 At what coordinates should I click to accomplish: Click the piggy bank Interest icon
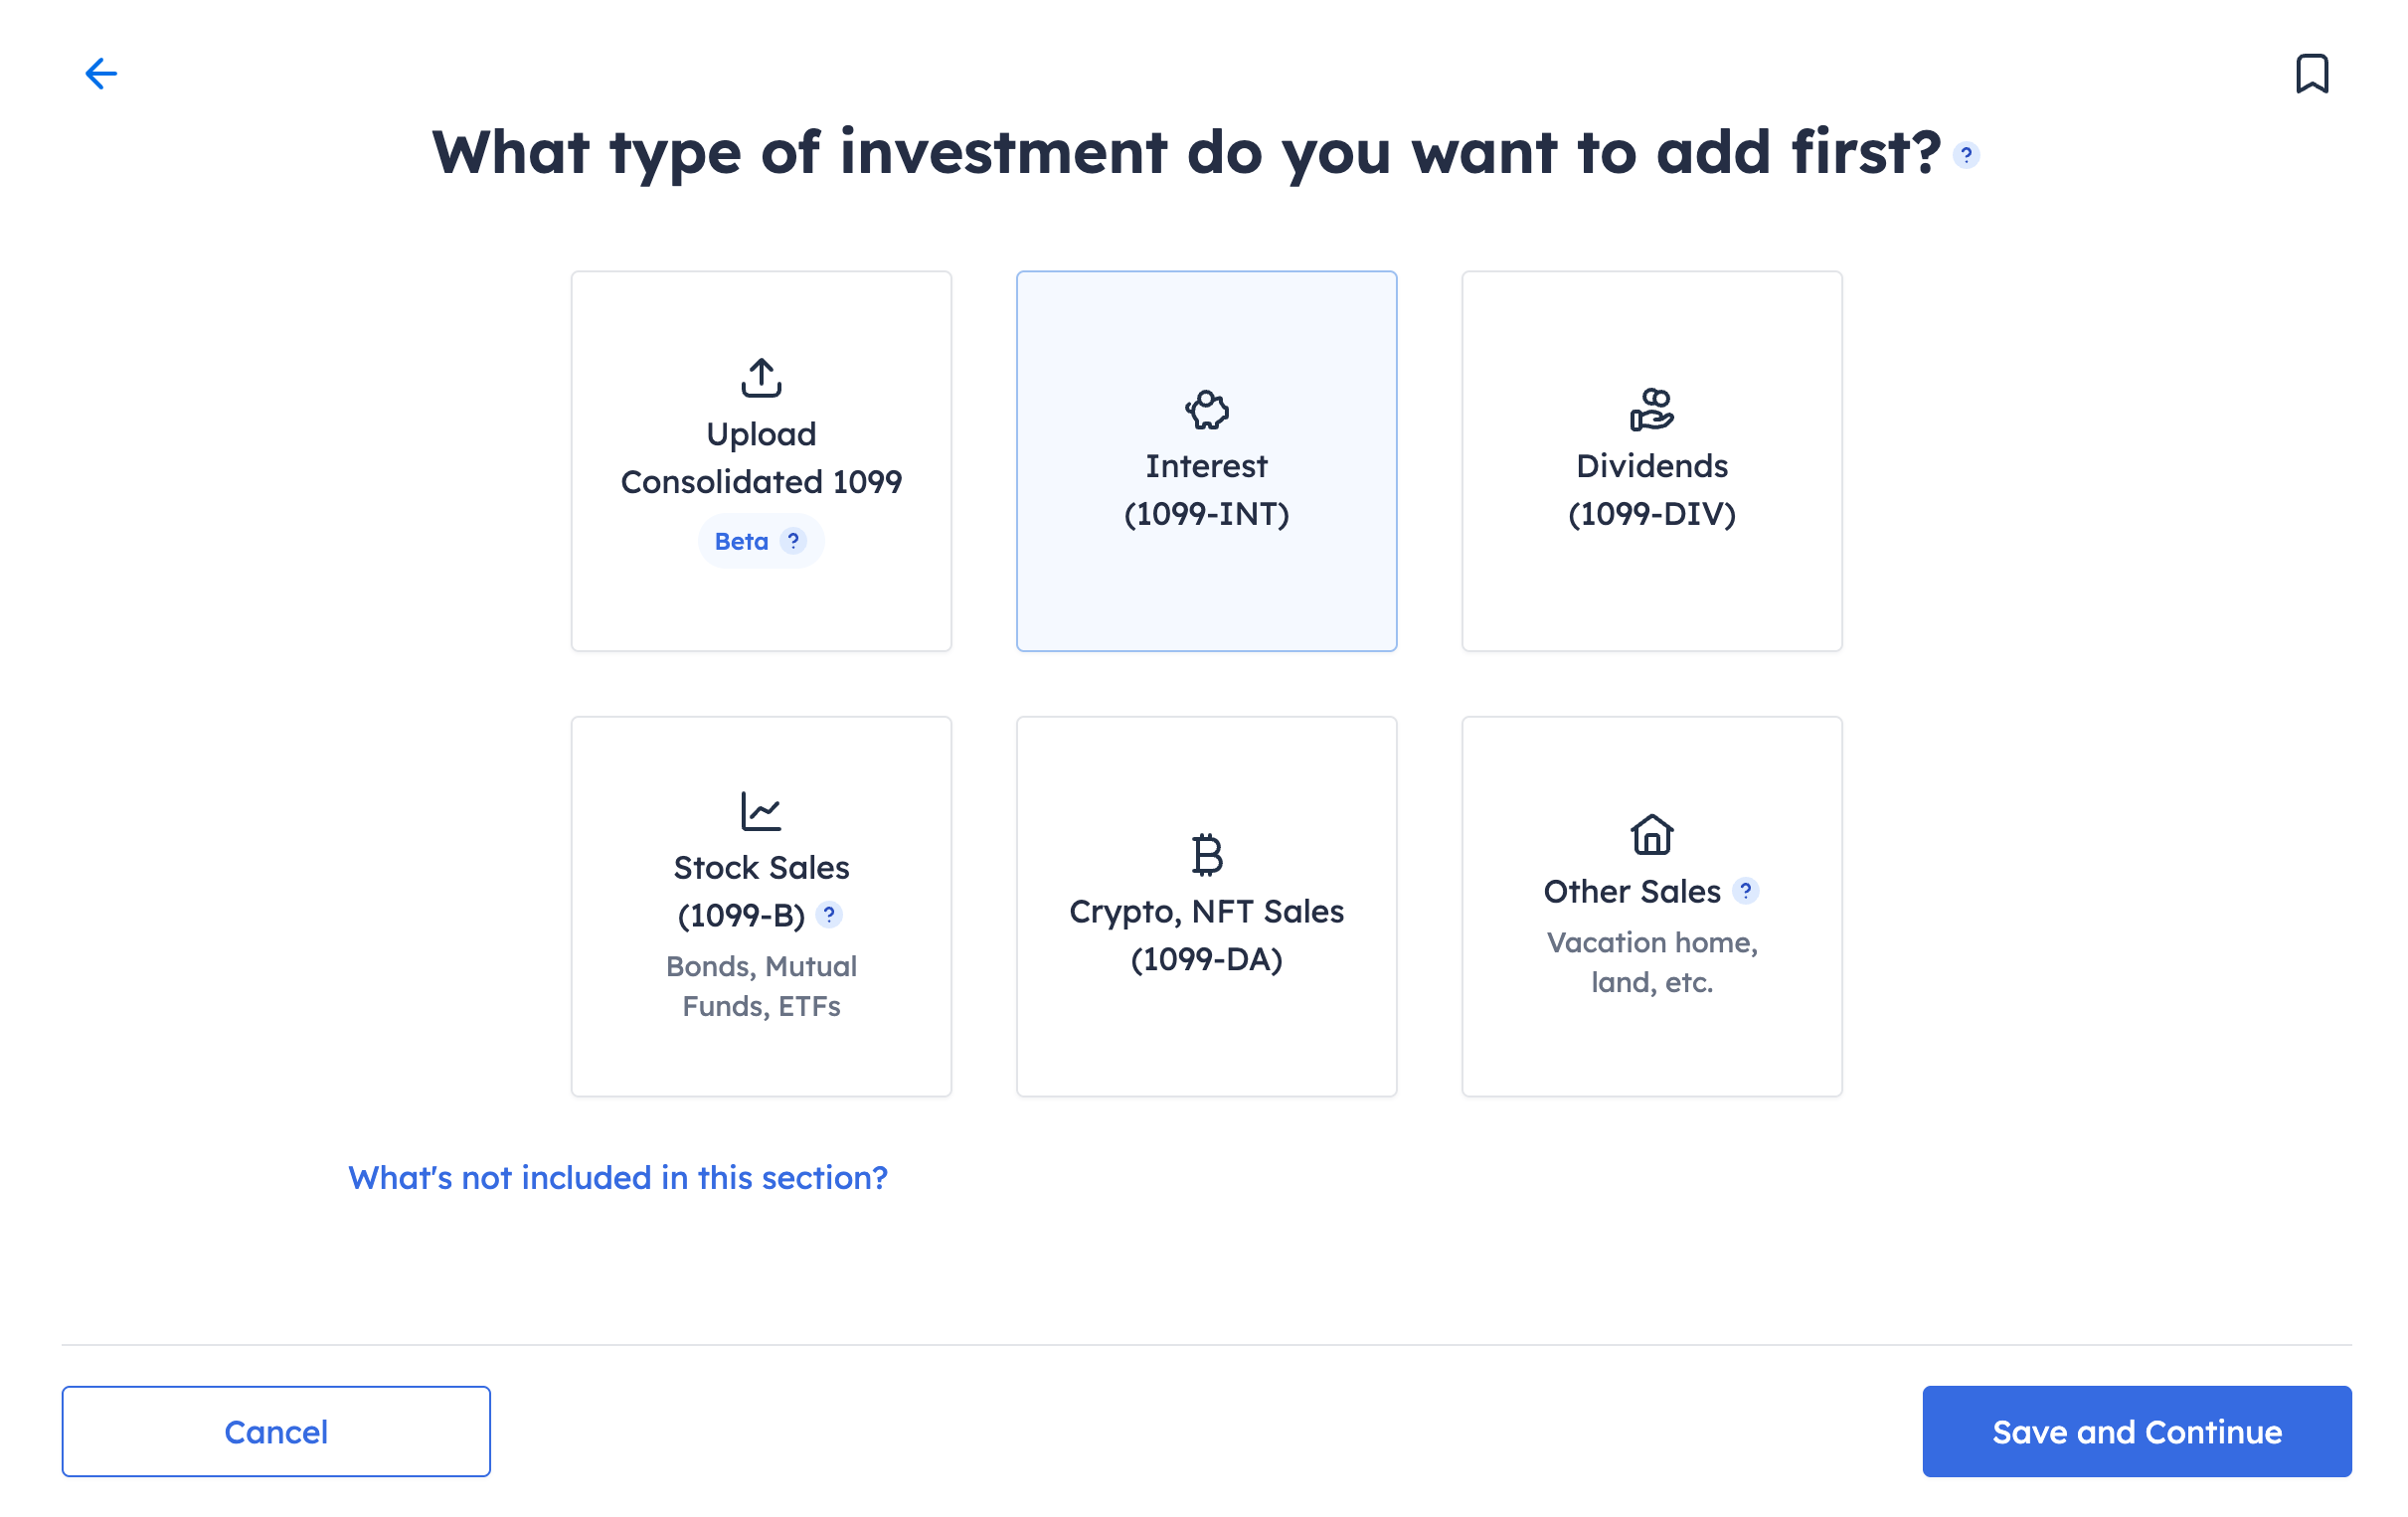click(x=1206, y=410)
